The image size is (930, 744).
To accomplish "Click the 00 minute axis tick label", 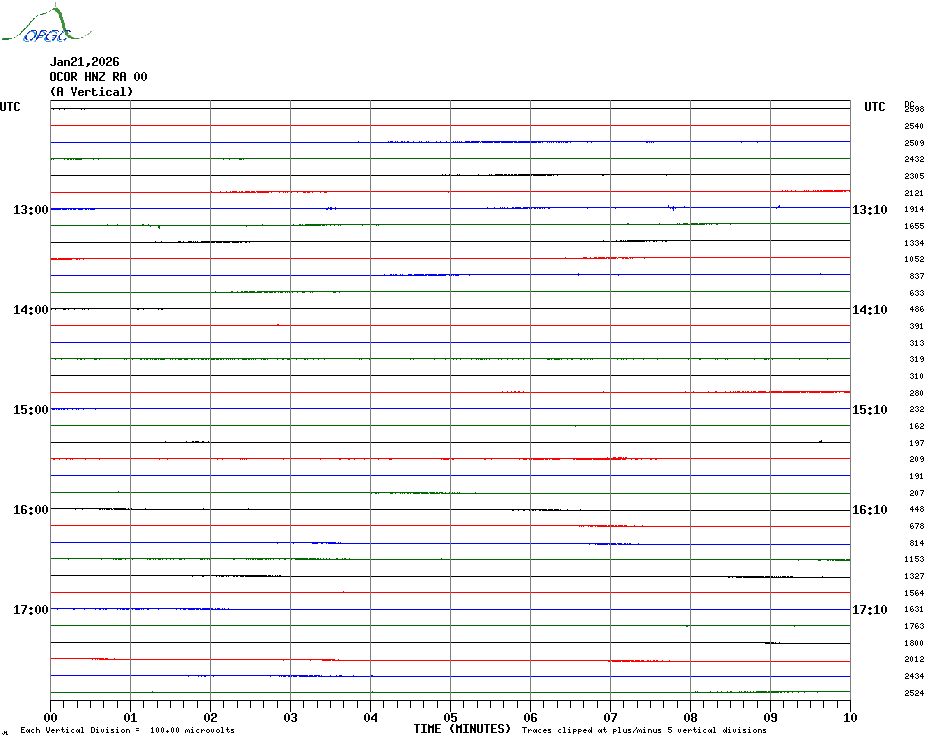I will point(50,717).
